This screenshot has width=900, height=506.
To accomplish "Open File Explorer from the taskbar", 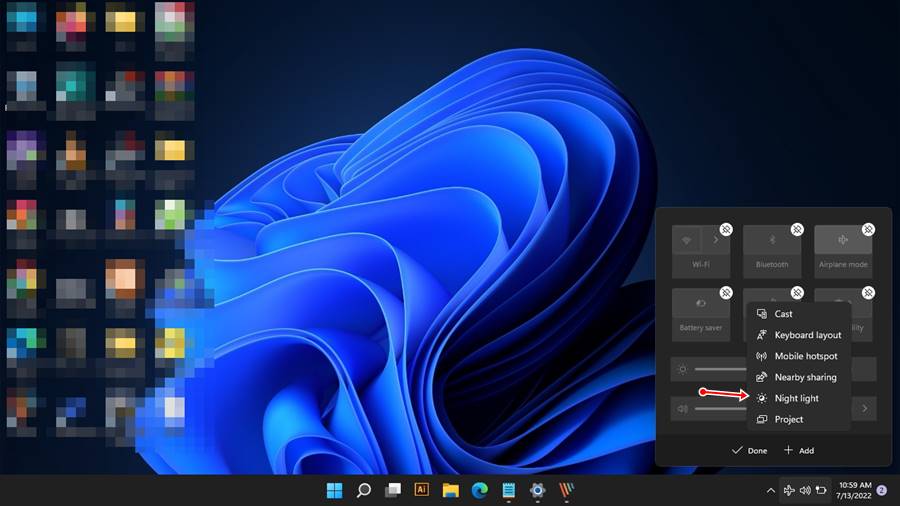I will [451, 491].
